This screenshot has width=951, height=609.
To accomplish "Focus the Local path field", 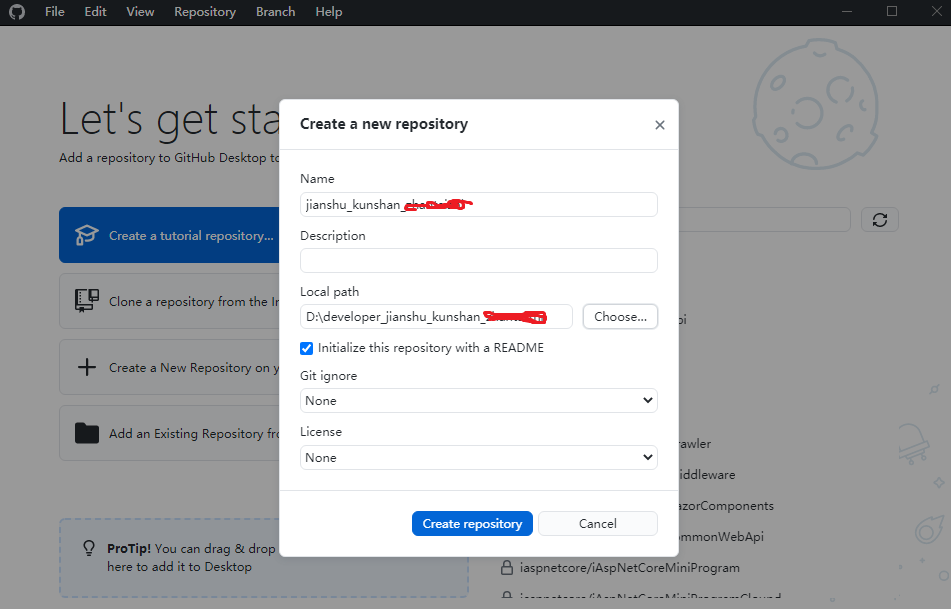I will click(x=436, y=317).
